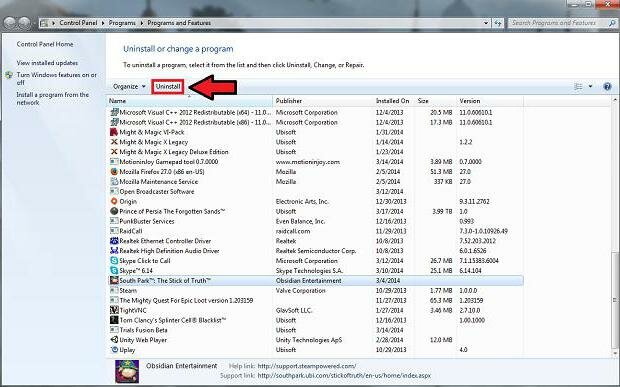Screen dimensions: 620x387
Task: Open the Organize dropdown menu
Action: pos(129,87)
